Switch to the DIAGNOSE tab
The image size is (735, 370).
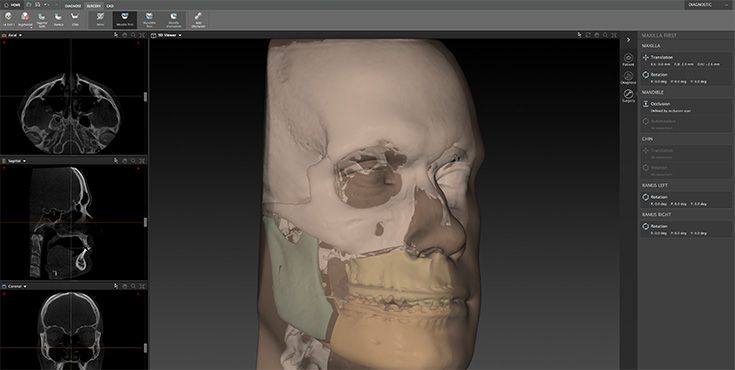pyautogui.click(x=73, y=6)
